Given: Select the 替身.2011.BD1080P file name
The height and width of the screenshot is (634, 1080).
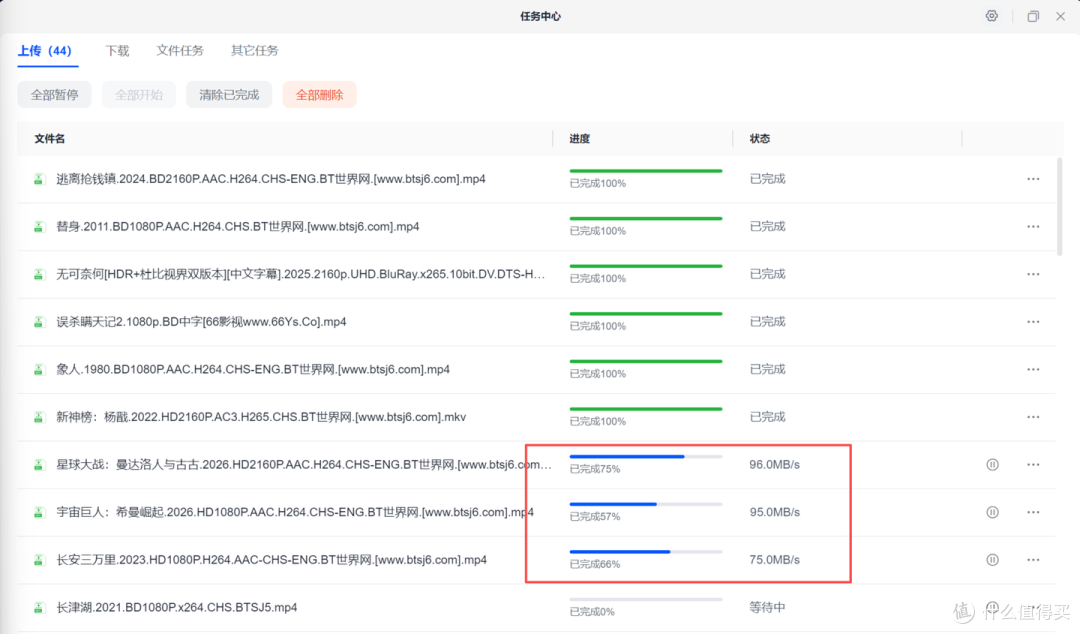Looking at the screenshot, I should tap(238, 227).
